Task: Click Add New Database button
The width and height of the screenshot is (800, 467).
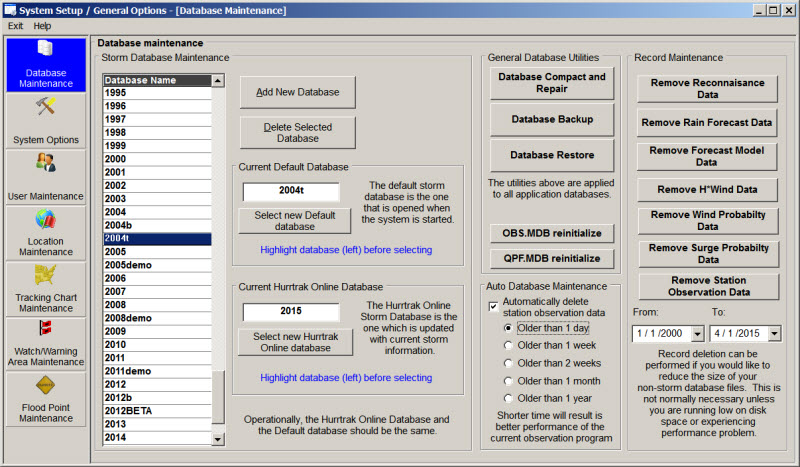Action: click(298, 92)
